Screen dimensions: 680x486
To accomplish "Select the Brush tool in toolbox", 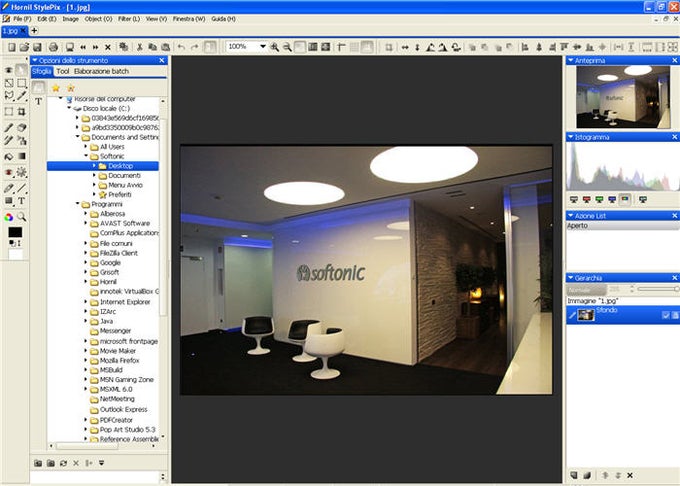I will pos(9,127).
